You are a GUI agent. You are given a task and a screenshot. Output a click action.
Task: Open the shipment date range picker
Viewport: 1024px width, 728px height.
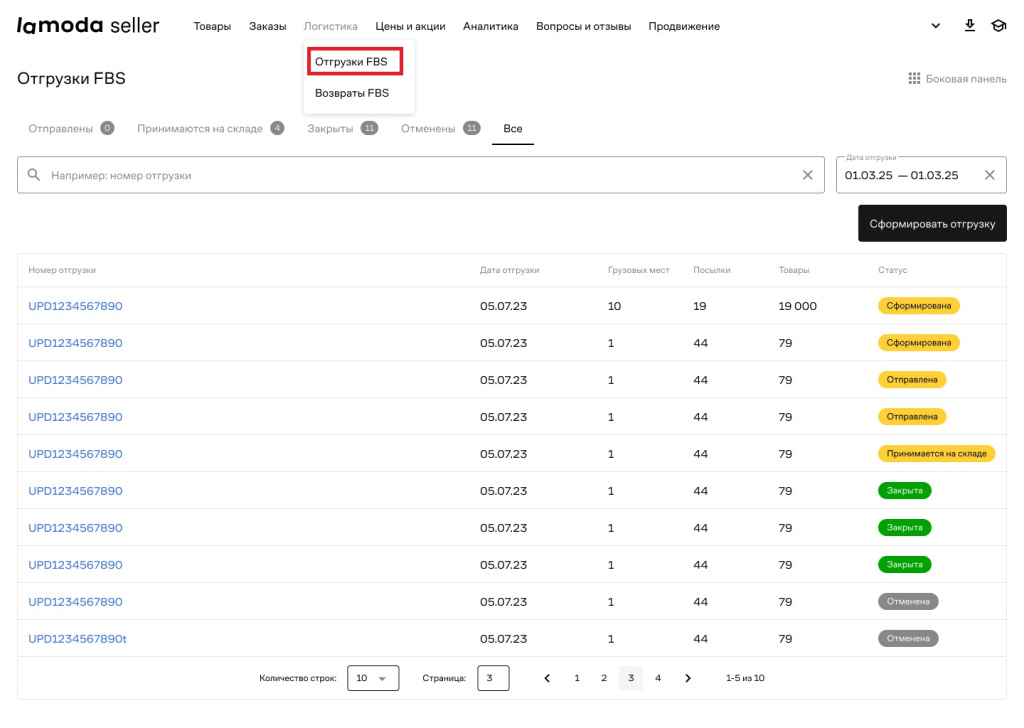pyautogui.click(x=902, y=175)
